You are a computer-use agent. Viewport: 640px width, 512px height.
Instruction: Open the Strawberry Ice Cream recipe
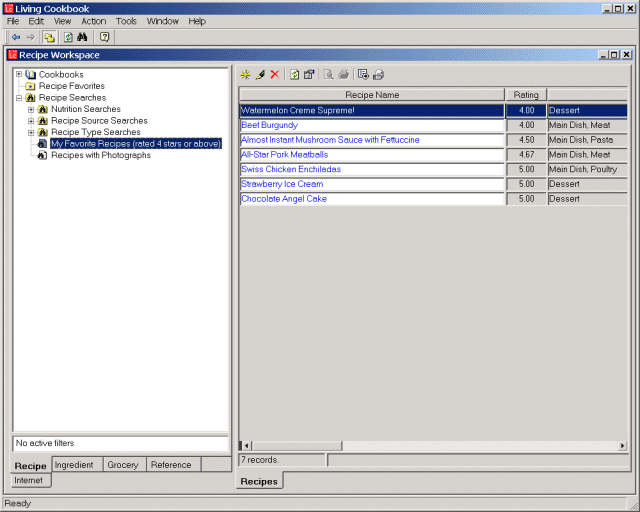(282, 184)
